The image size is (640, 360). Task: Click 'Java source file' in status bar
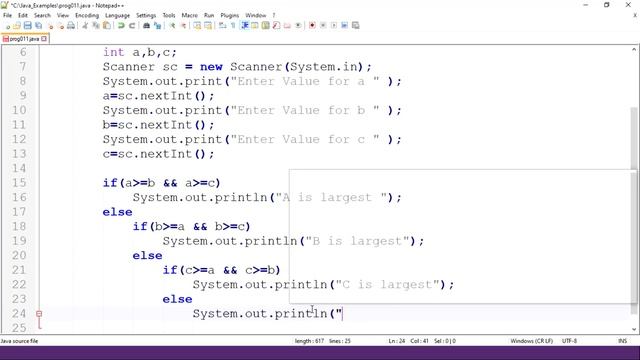19,341
